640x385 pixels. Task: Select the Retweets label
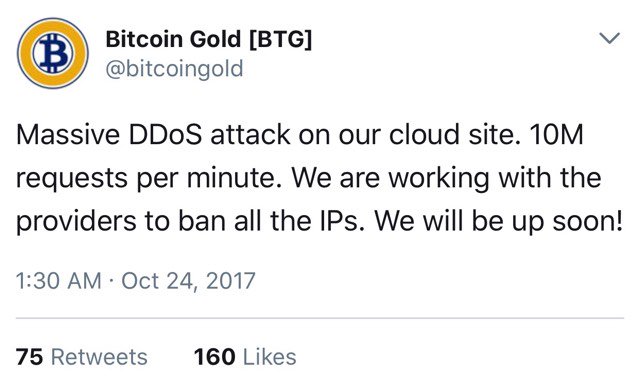click(99, 357)
